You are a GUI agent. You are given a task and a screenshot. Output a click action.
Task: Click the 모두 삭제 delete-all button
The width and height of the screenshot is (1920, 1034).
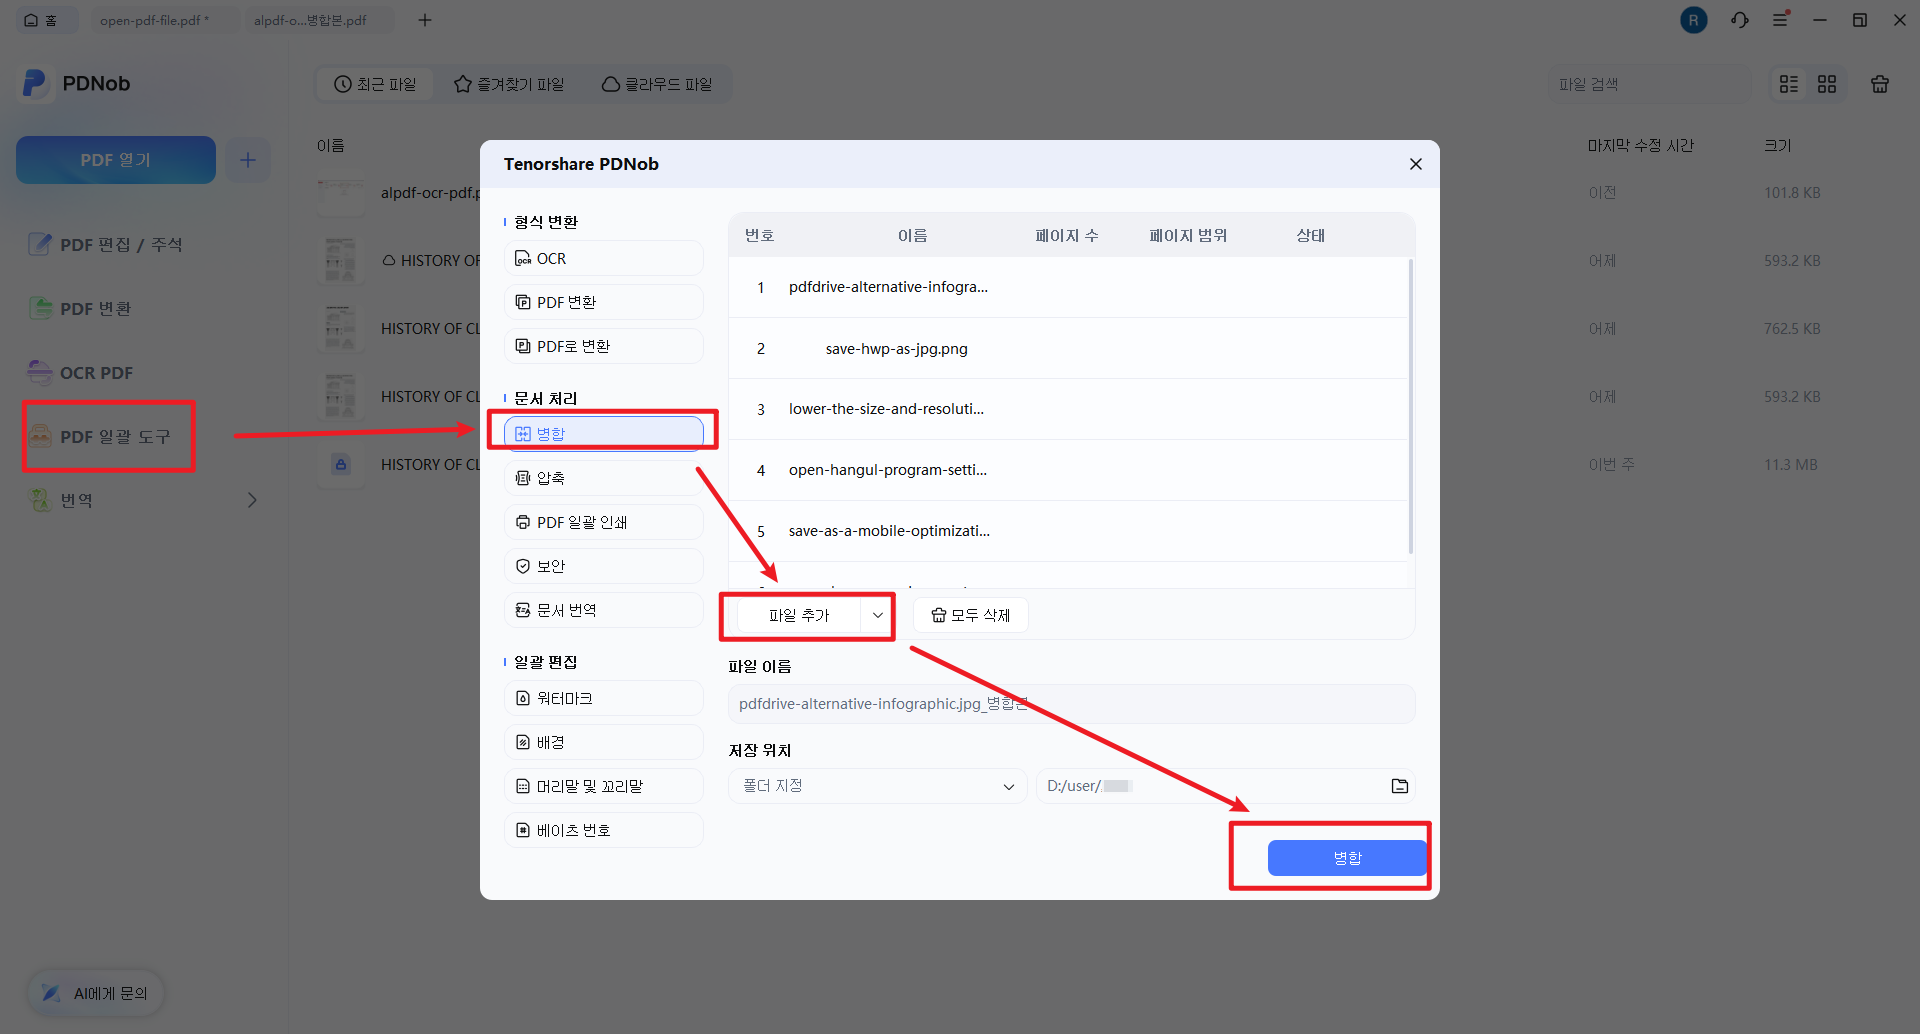click(971, 615)
